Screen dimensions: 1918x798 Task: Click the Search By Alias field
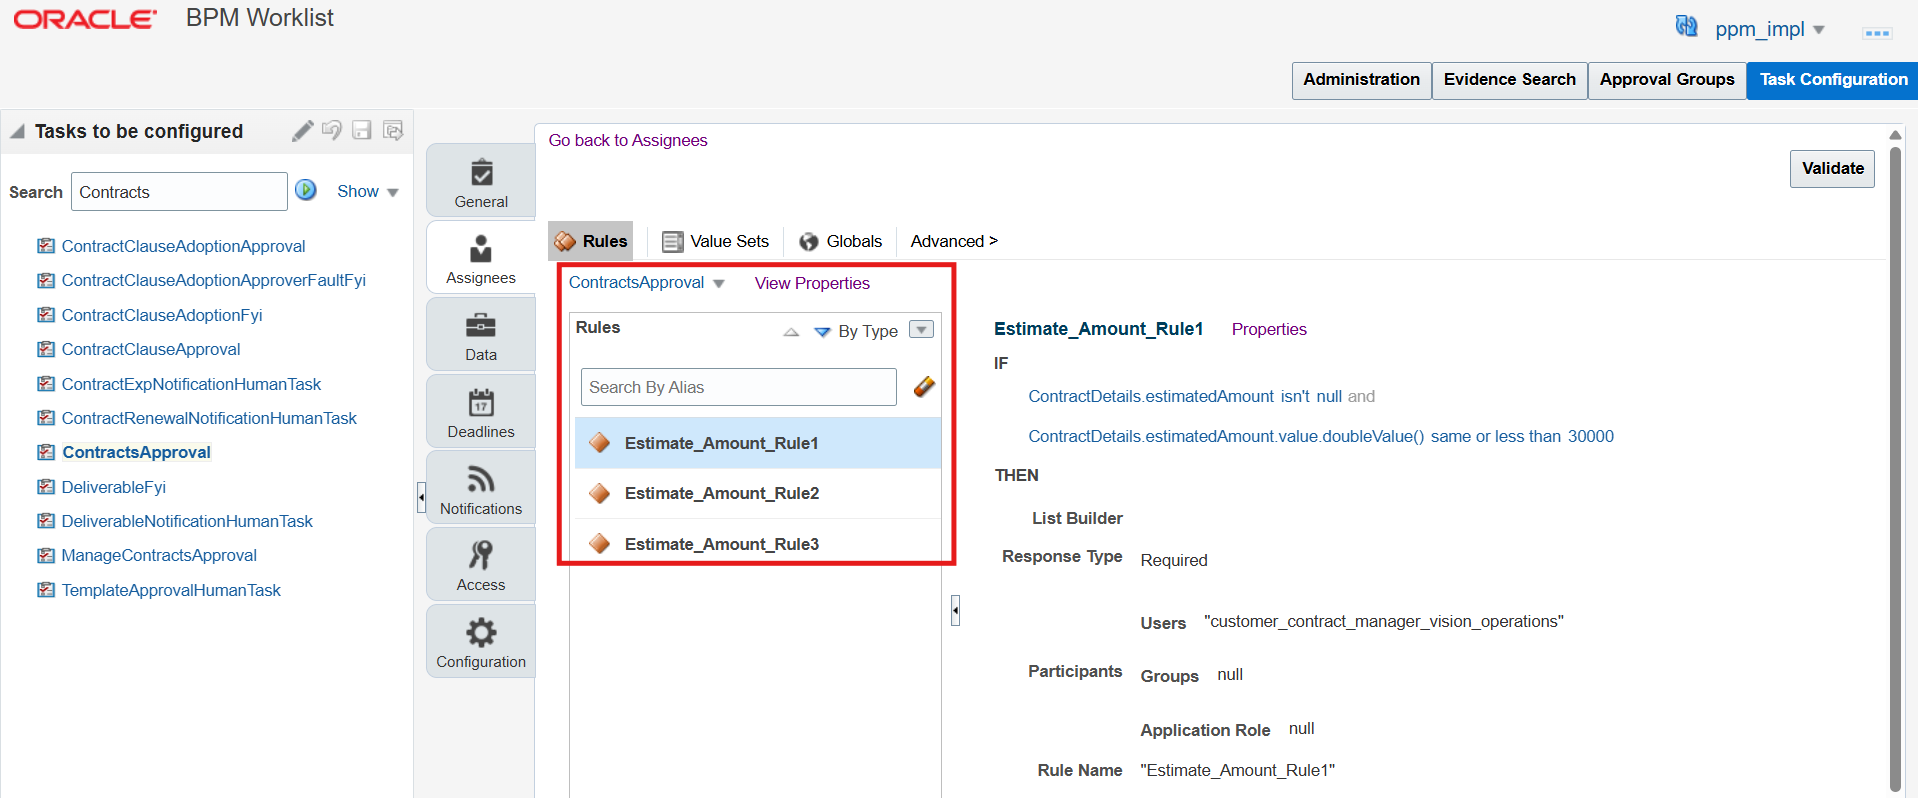point(738,387)
